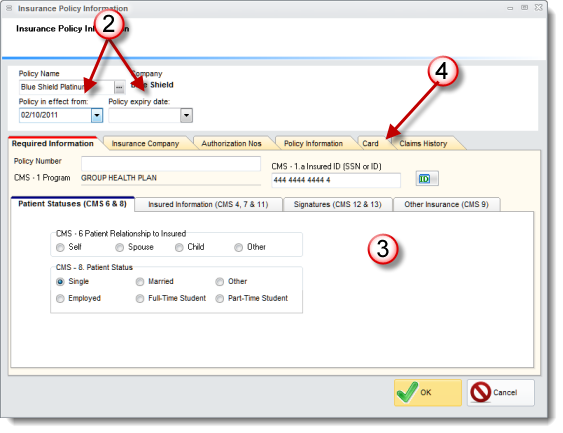The width and height of the screenshot is (563, 433).
Task: Switch to Insured Information (CMS 4, 7 & 11) tab
Action: (x=208, y=205)
